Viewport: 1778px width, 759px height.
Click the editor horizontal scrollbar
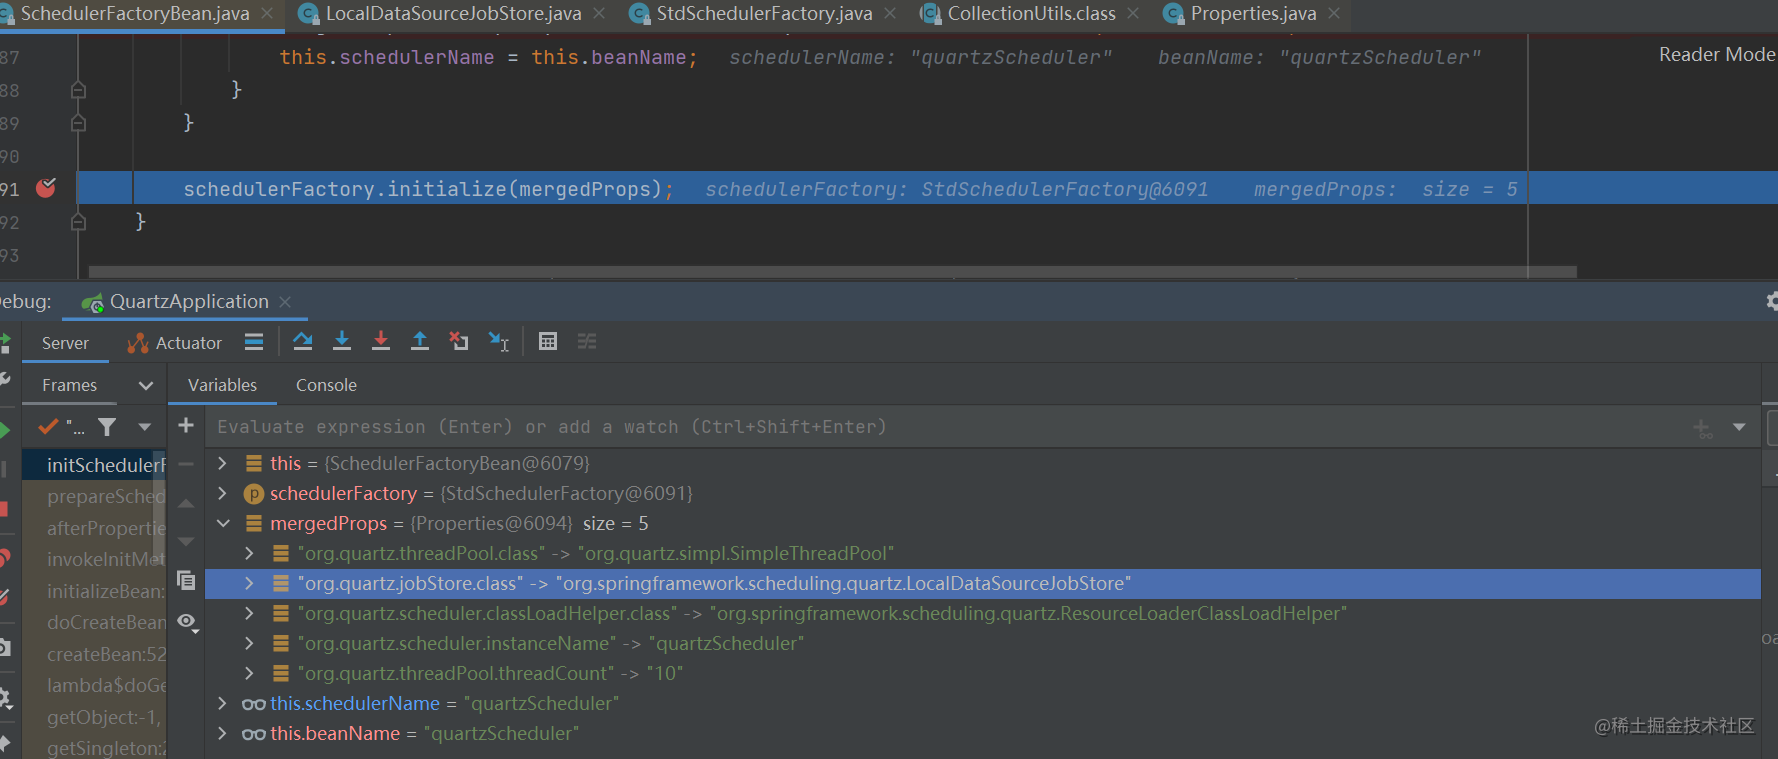tap(832, 272)
